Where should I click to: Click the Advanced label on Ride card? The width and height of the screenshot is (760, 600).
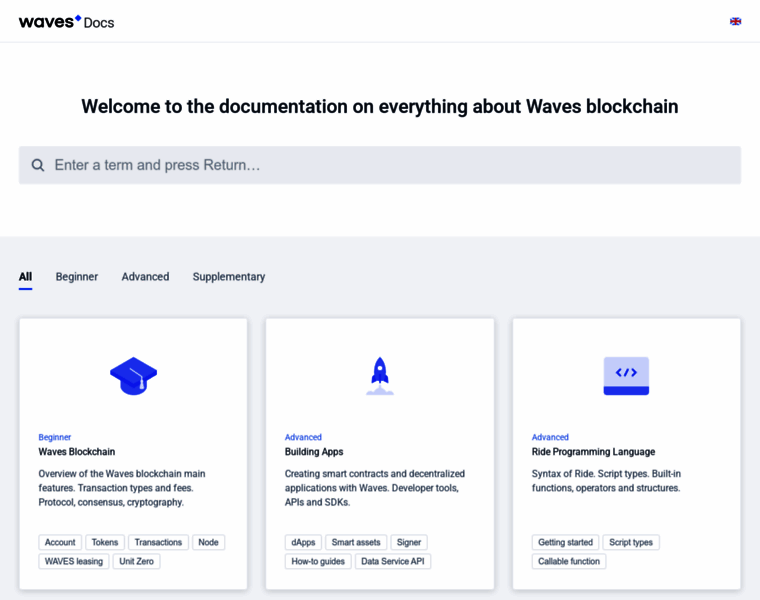coord(550,437)
